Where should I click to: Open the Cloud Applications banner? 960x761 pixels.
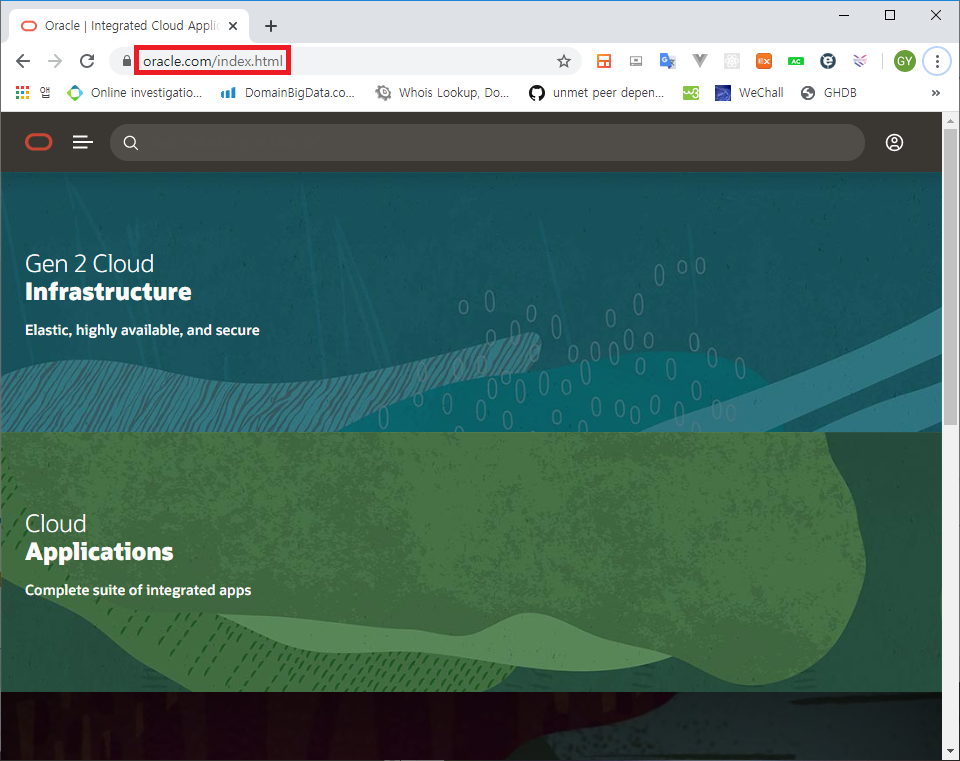[471, 562]
